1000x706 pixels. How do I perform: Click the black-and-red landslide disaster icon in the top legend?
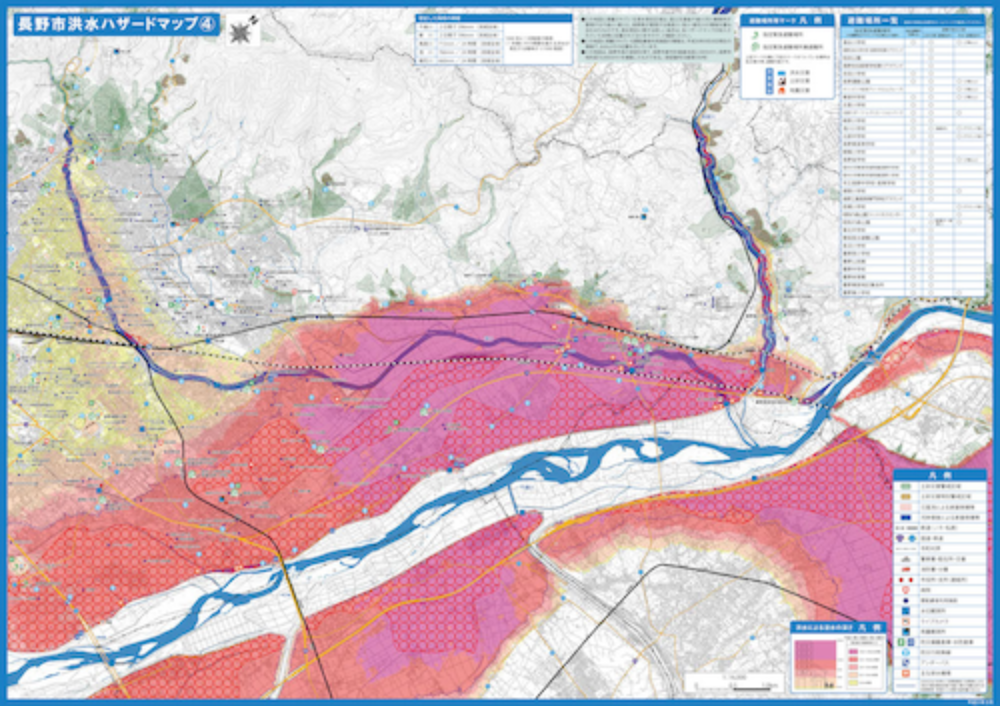pos(782,82)
